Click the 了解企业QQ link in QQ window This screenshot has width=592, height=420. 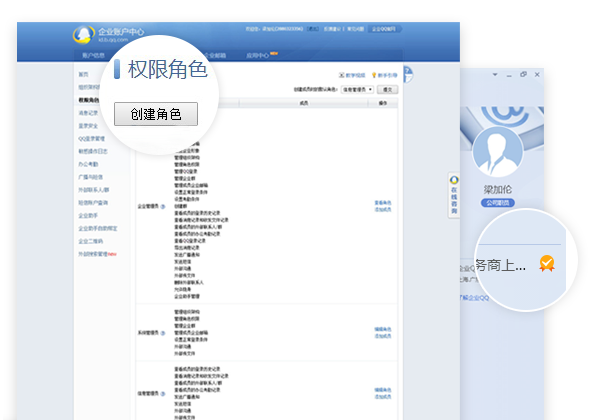(x=474, y=298)
